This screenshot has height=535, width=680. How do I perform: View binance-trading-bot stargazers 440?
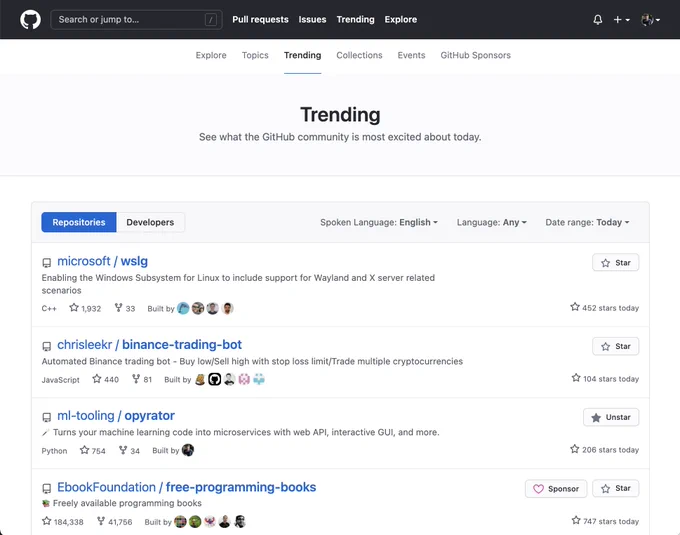[x=105, y=379]
